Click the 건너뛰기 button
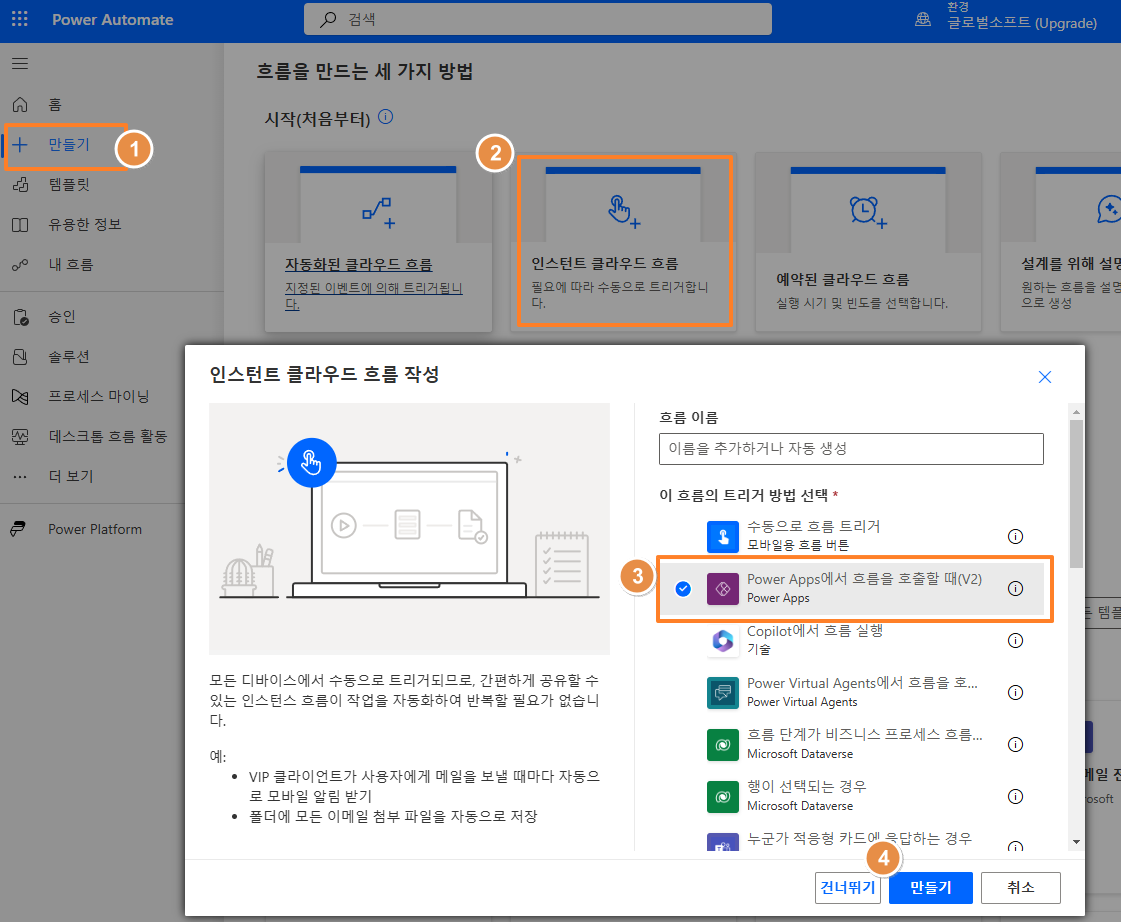The height and width of the screenshot is (922, 1121). coord(847,888)
